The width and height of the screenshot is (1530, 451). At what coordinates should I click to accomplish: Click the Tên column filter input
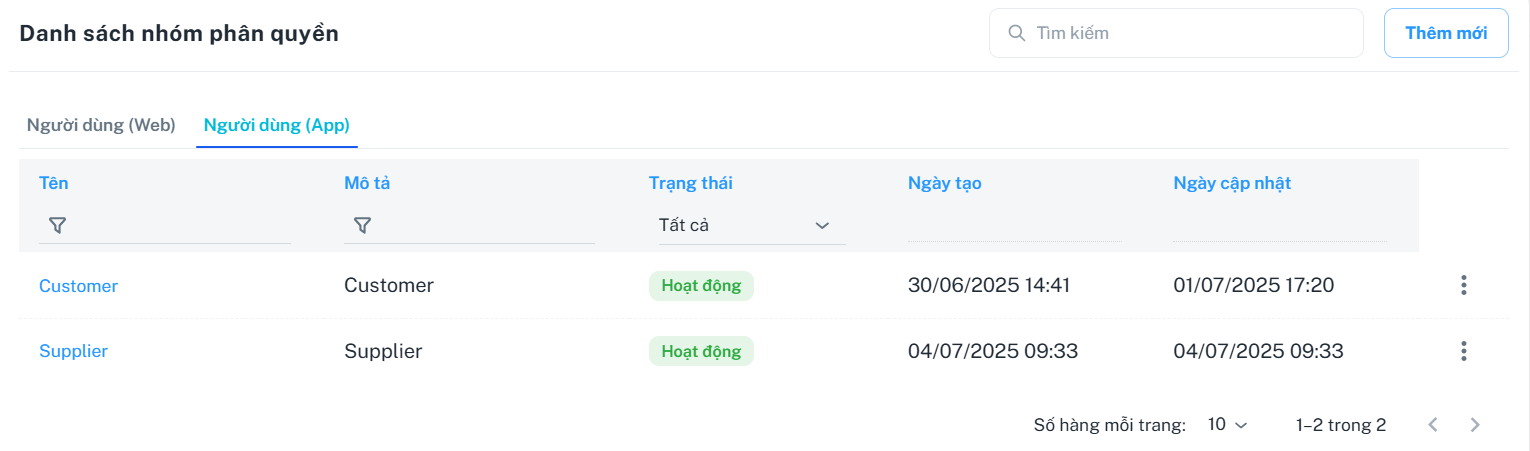180,227
